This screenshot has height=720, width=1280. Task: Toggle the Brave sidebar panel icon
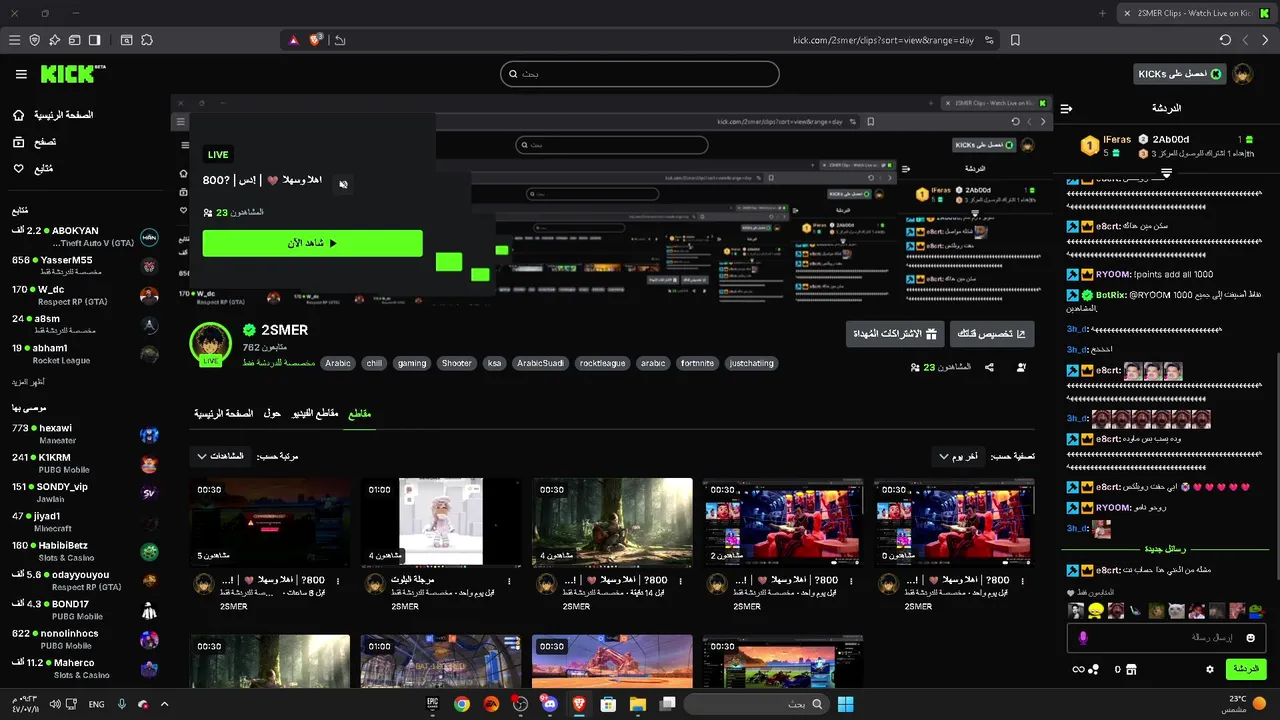coord(94,40)
